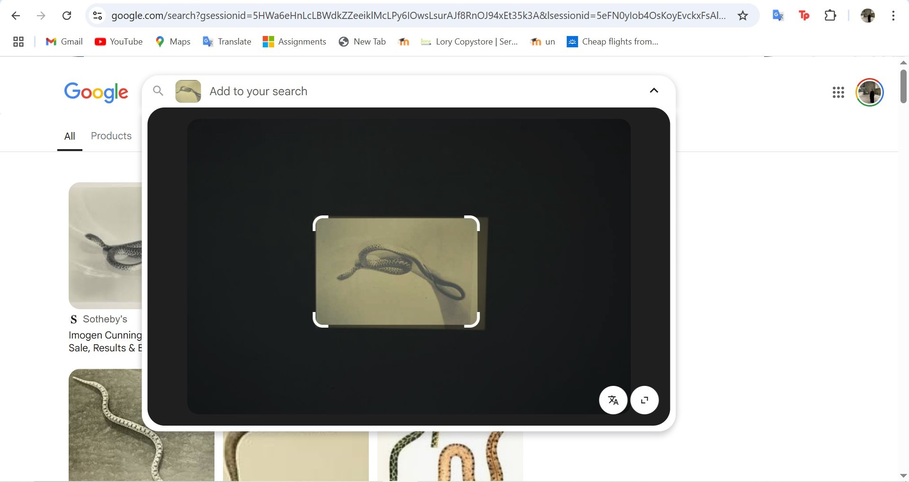Select the All results tab
The image size is (909, 482).
click(x=69, y=136)
